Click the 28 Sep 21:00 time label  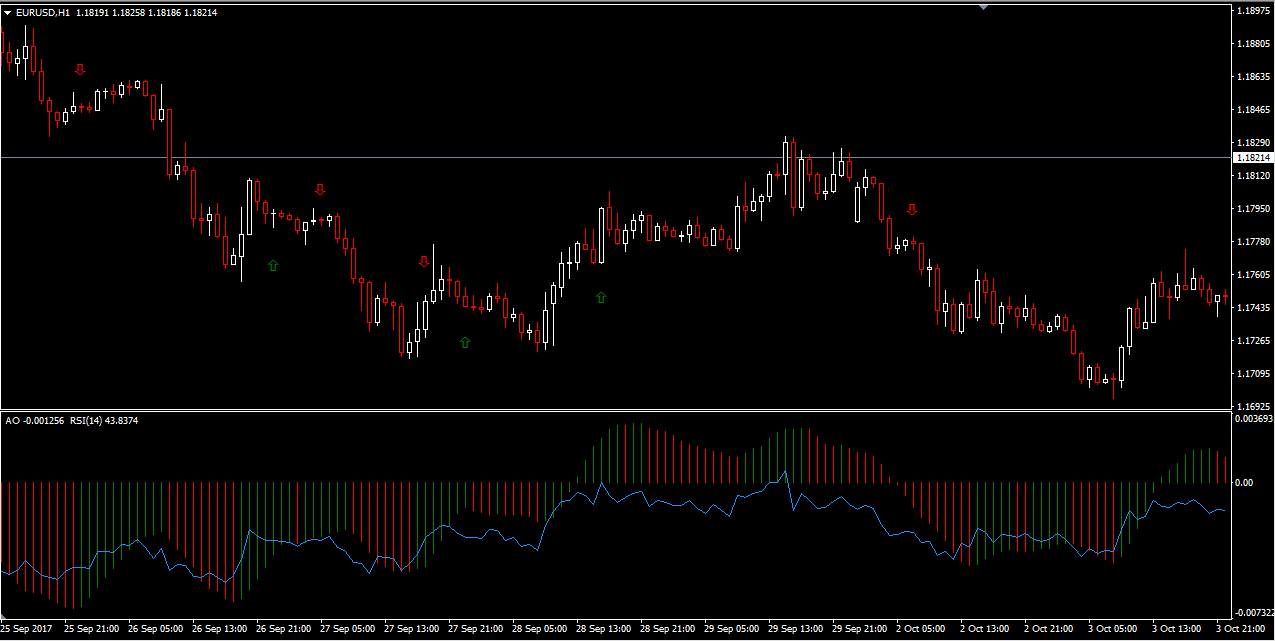[x=667, y=629]
